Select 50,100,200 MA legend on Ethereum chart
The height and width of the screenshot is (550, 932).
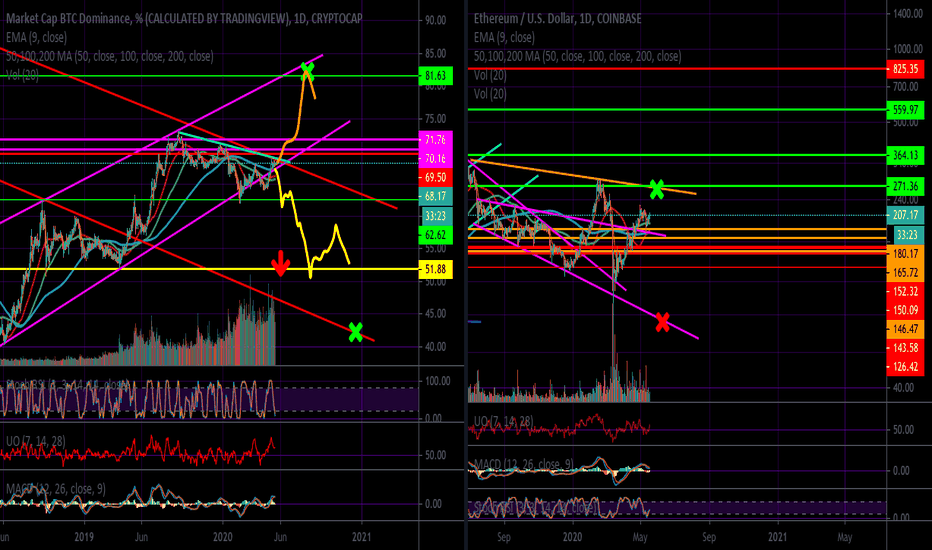click(578, 56)
